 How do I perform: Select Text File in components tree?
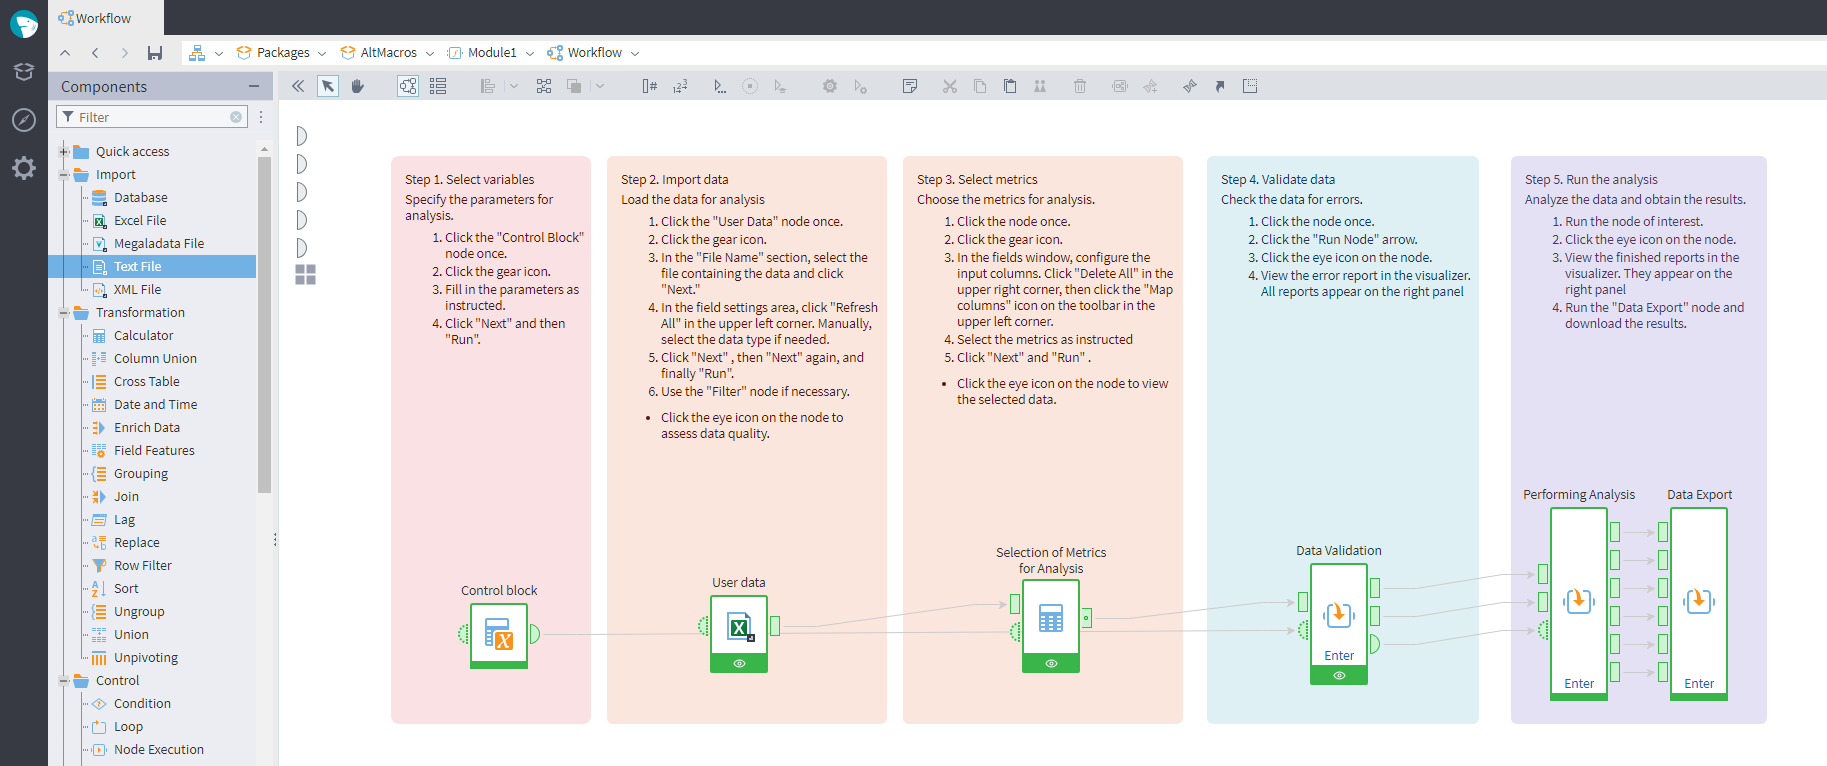coord(137,267)
